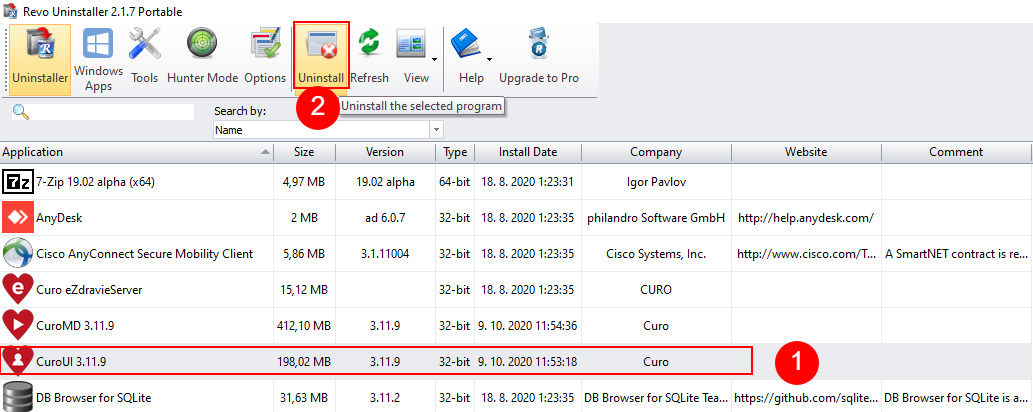Viewport: 1033px width, 412px height.
Task: Click install date 18. 8. 2020 1:23:31
Action: click(528, 182)
